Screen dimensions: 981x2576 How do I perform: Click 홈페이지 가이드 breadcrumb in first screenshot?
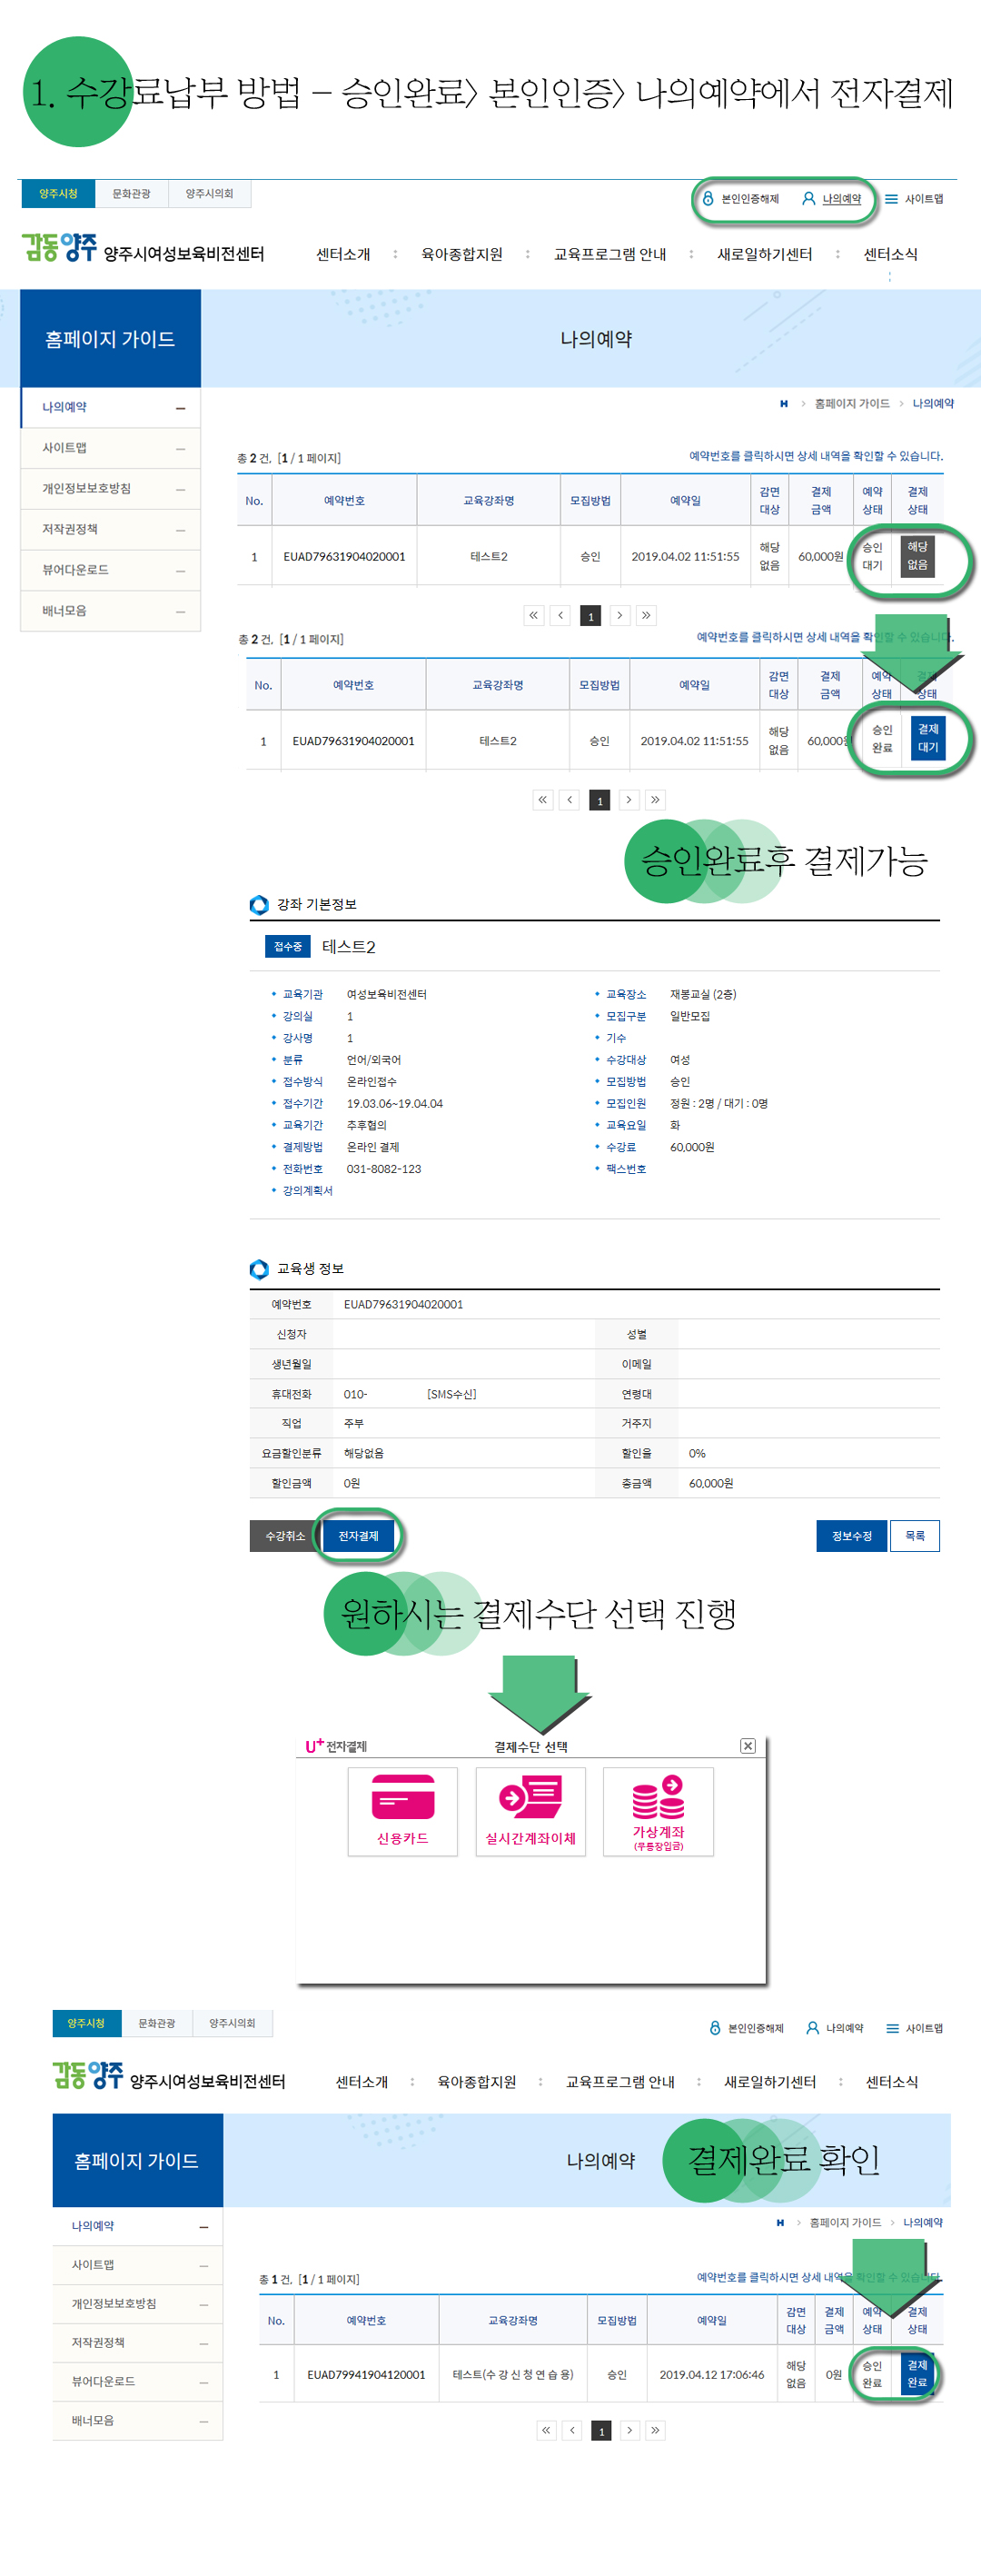coord(852,404)
